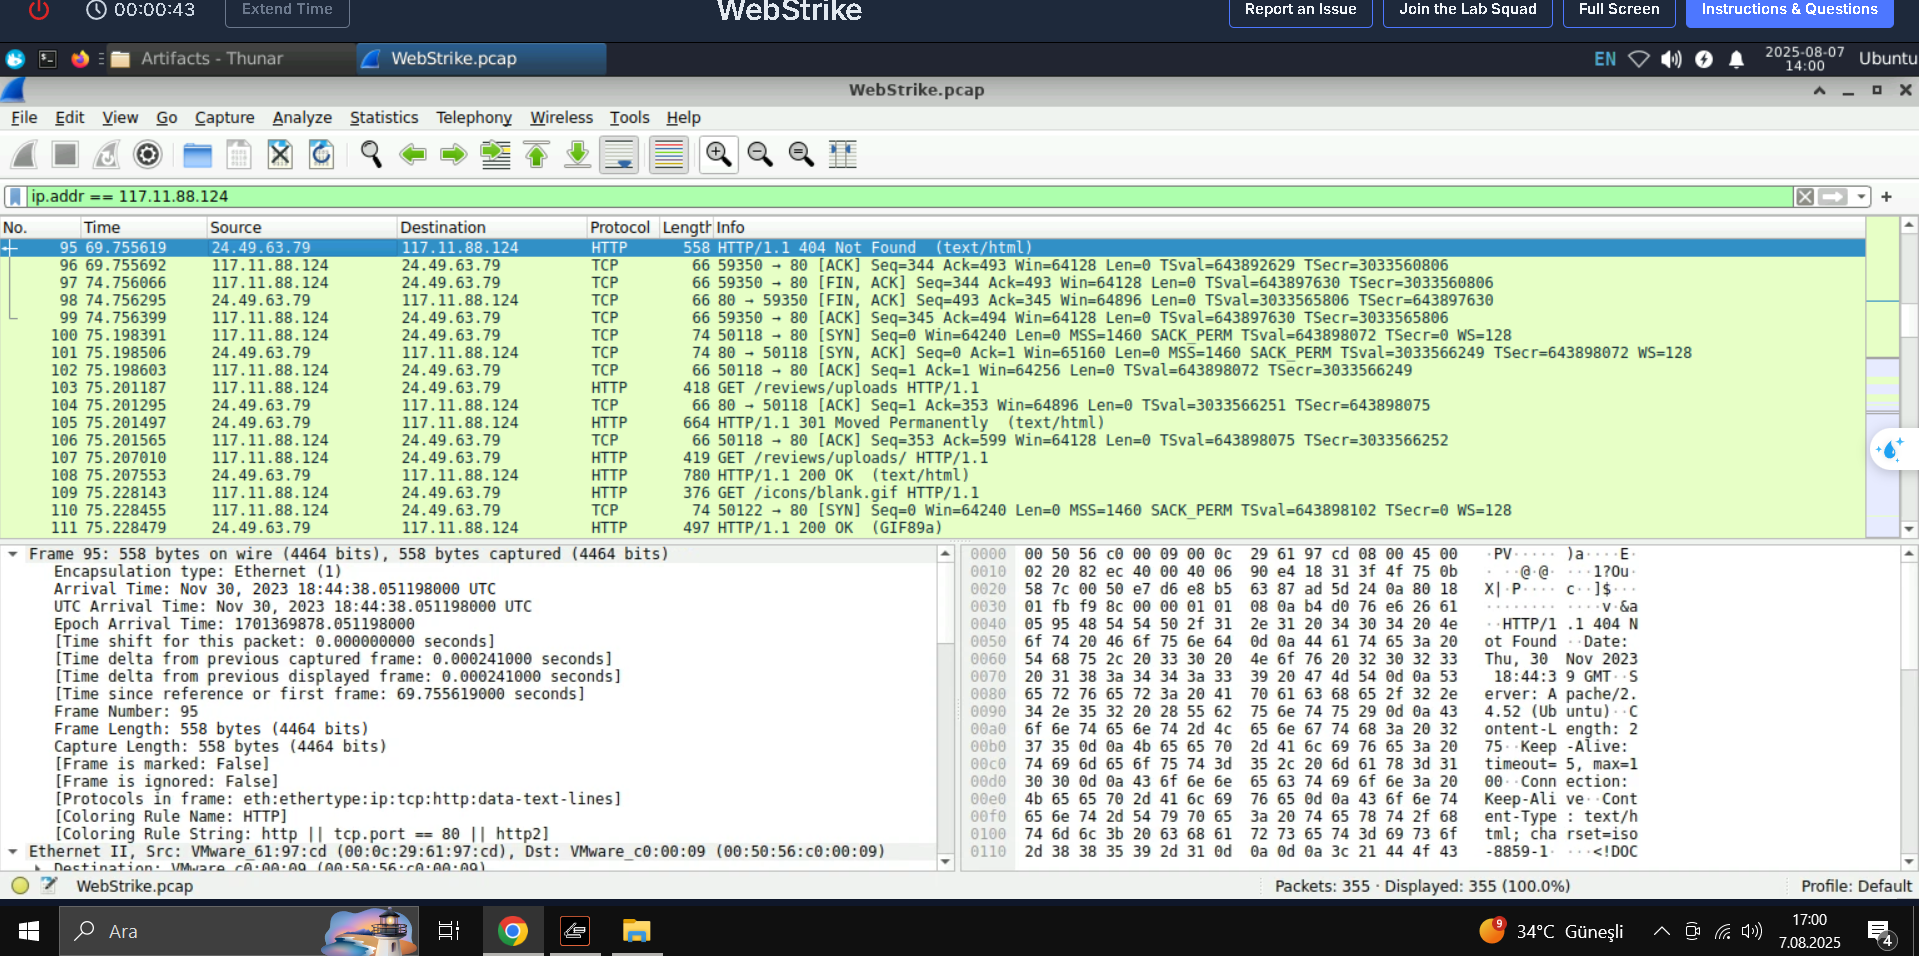Add a display filter button plus
Image resolution: width=1919 pixels, height=956 pixels.
1886,197
